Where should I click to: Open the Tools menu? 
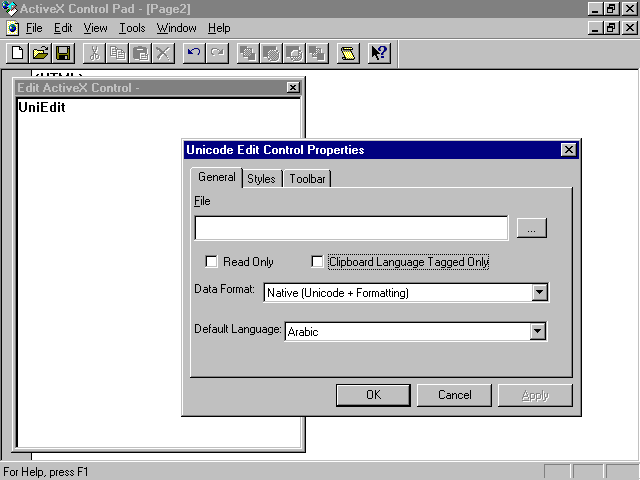[132, 28]
